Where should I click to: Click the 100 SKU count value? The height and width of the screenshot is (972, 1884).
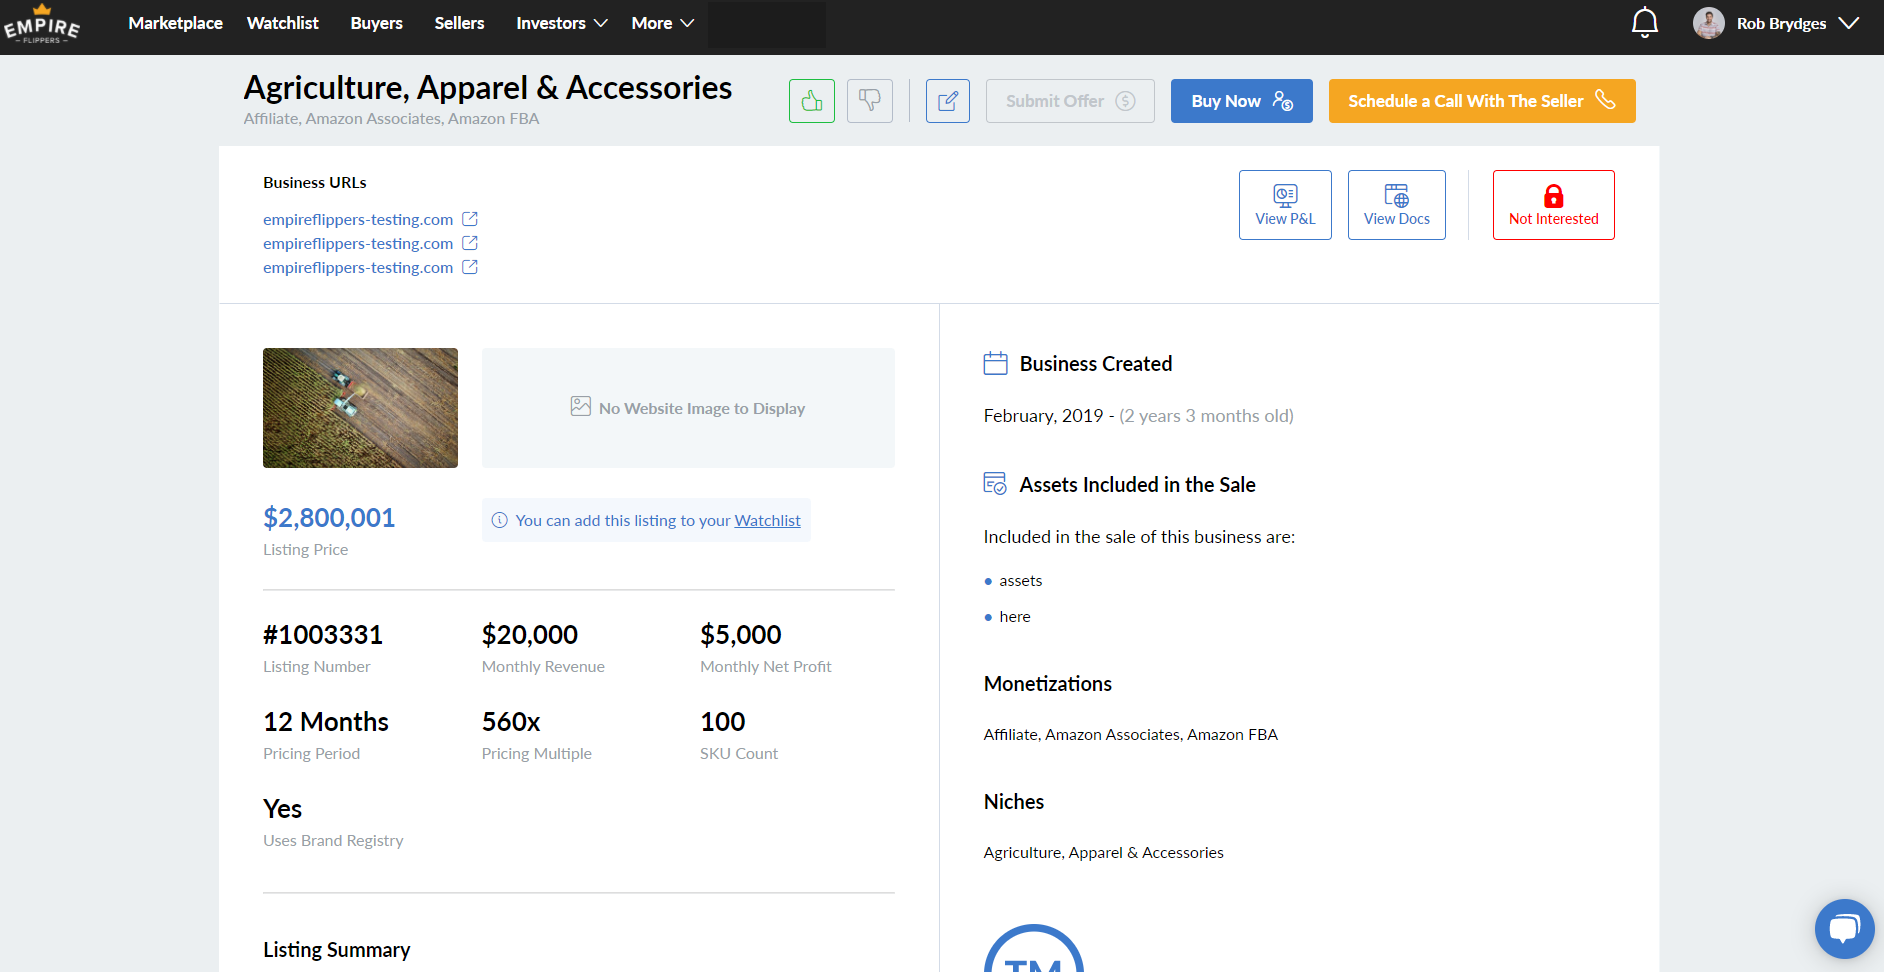(723, 722)
